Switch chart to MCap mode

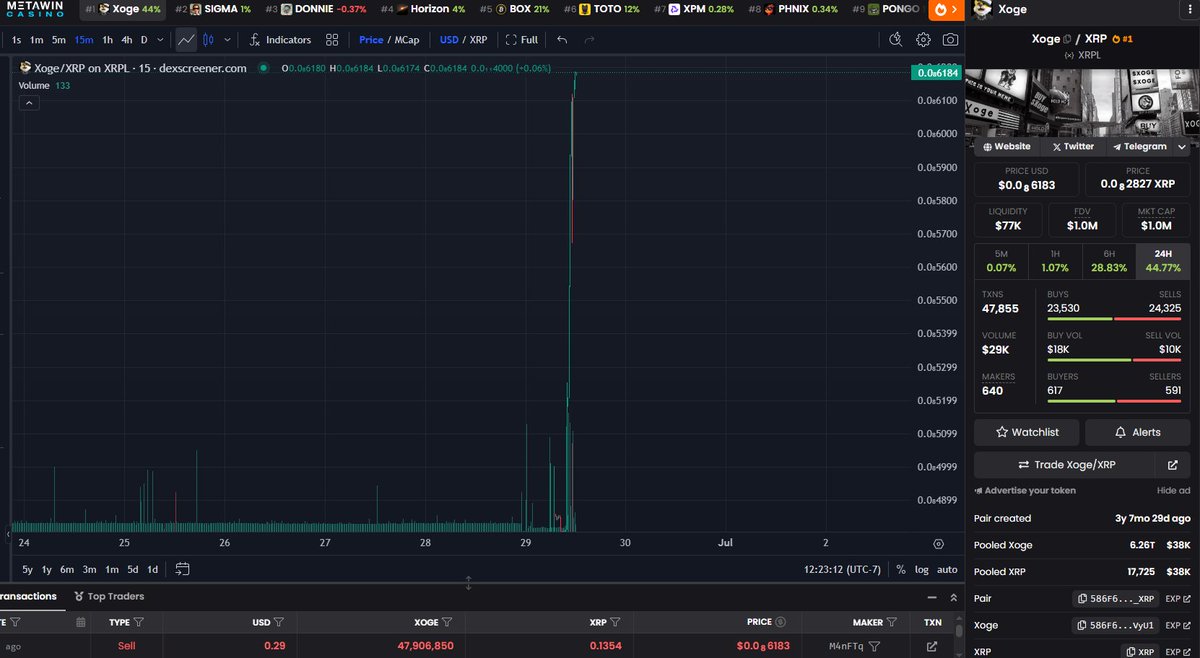click(407, 40)
